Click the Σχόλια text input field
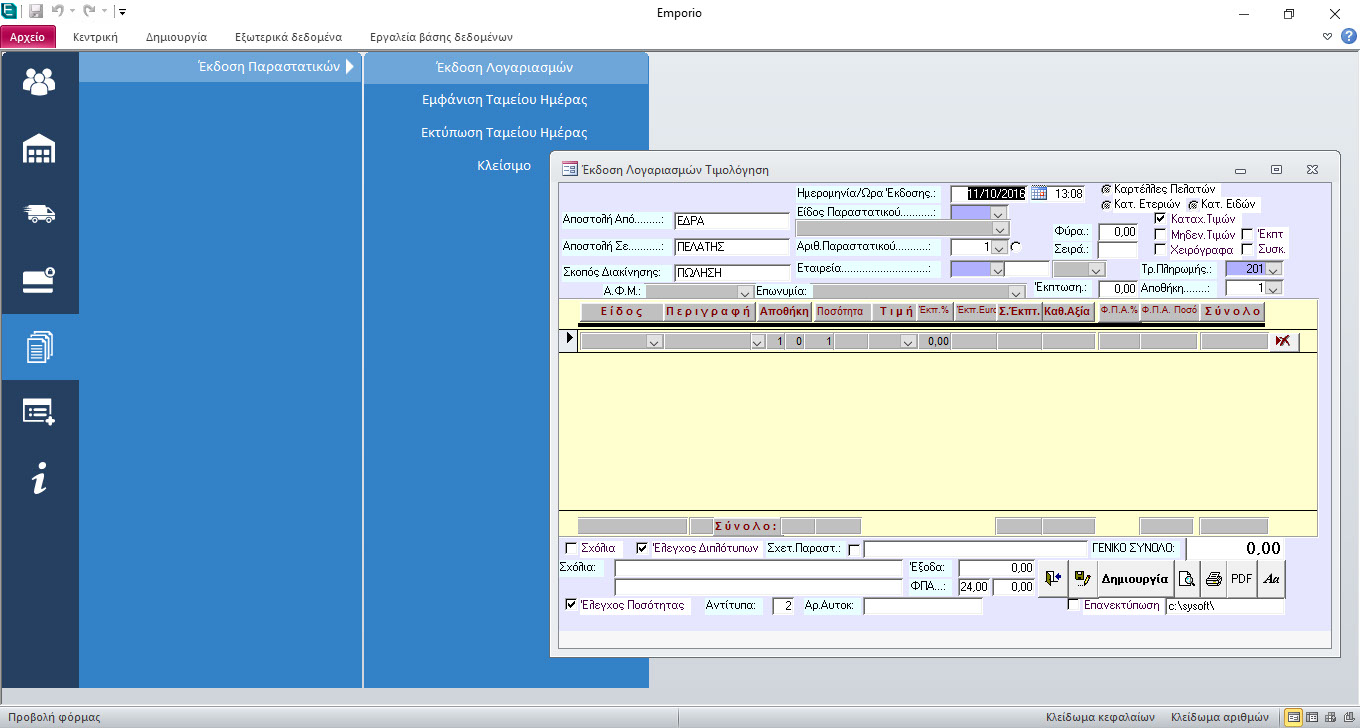 point(758,568)
